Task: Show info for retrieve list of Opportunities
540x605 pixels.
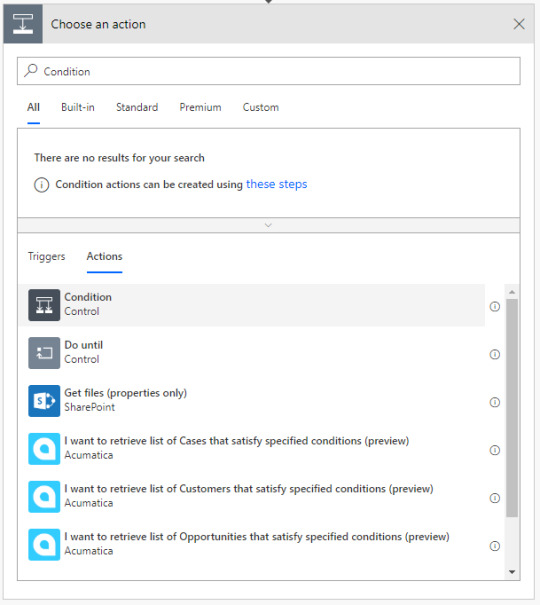Action: tap(494, 546)
